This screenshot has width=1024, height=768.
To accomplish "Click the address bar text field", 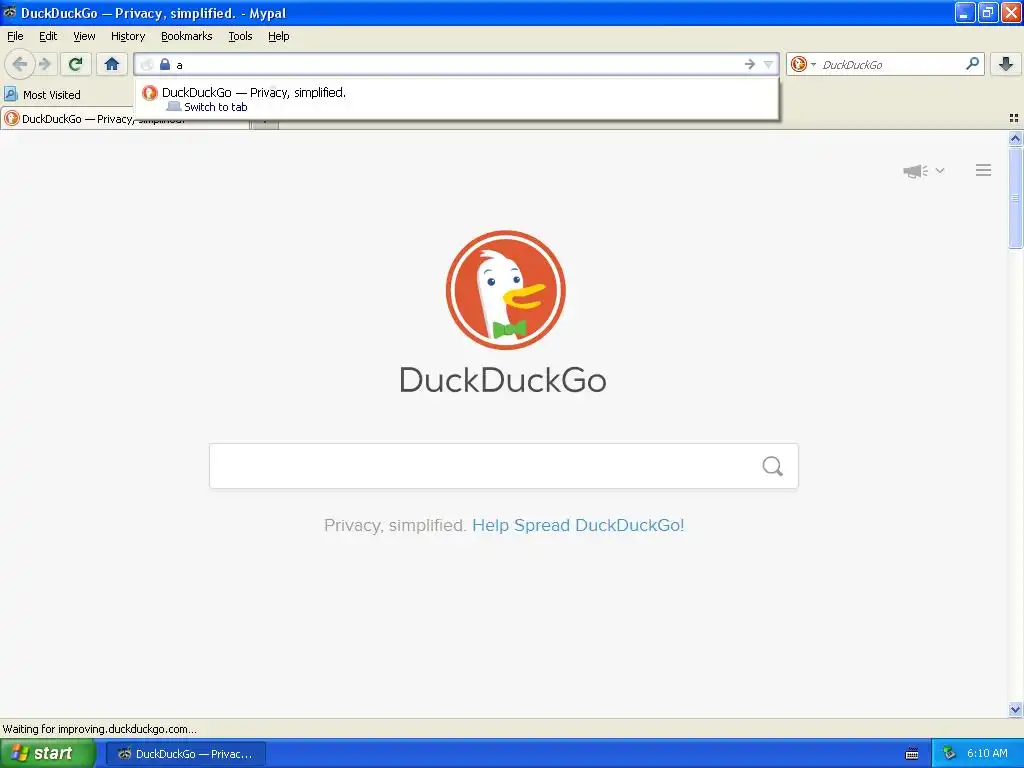I will [x=457, y=65].
